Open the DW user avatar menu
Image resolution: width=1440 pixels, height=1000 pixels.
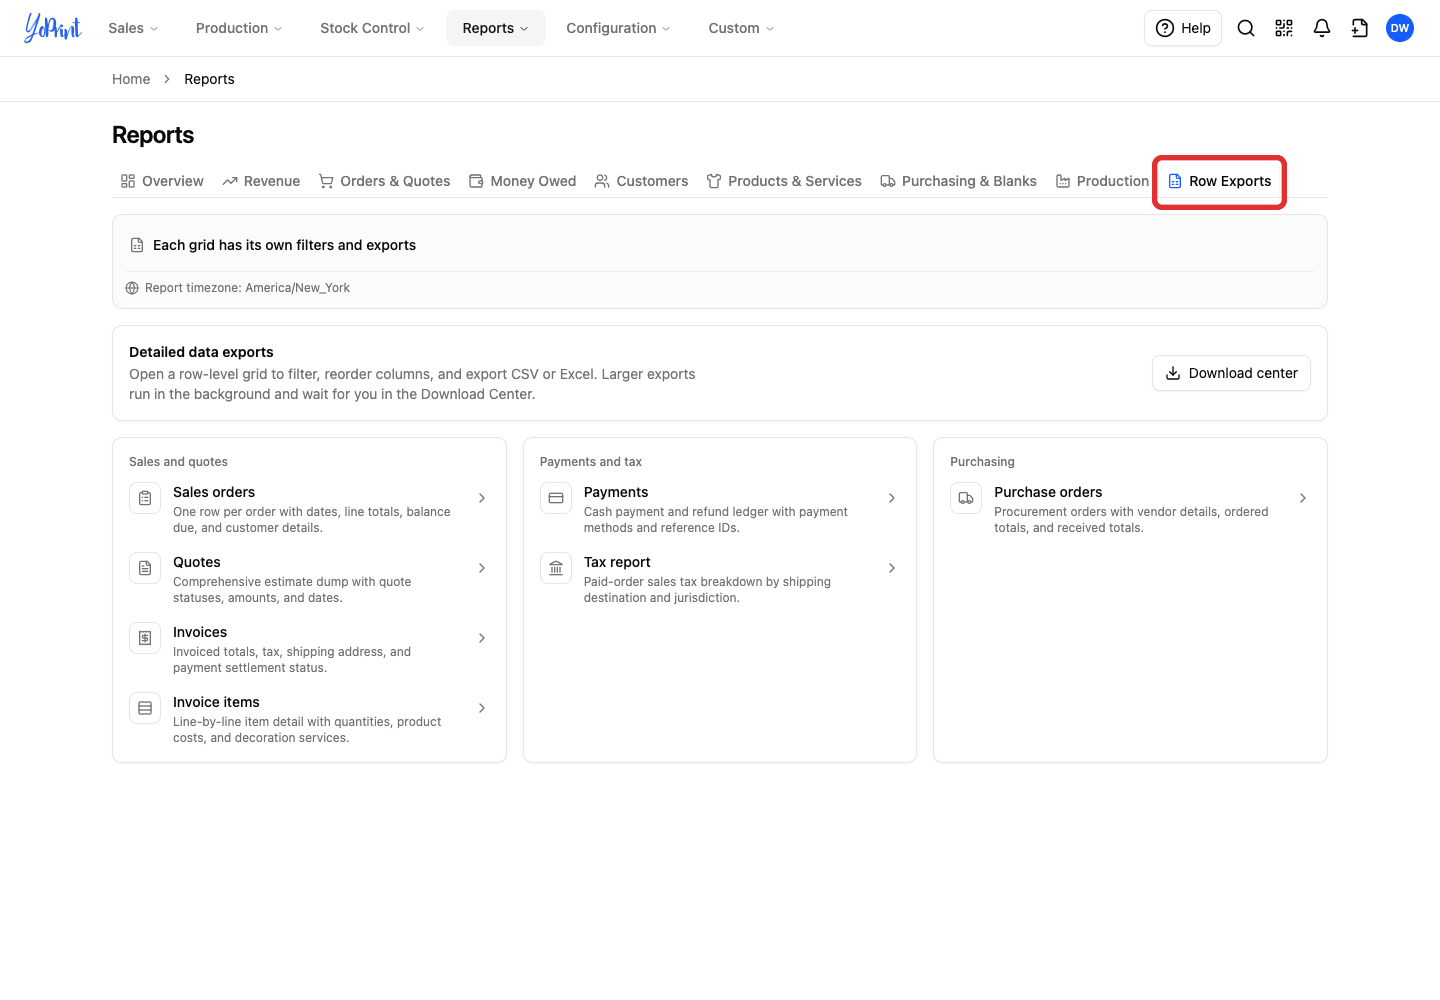coord(1400,28)
